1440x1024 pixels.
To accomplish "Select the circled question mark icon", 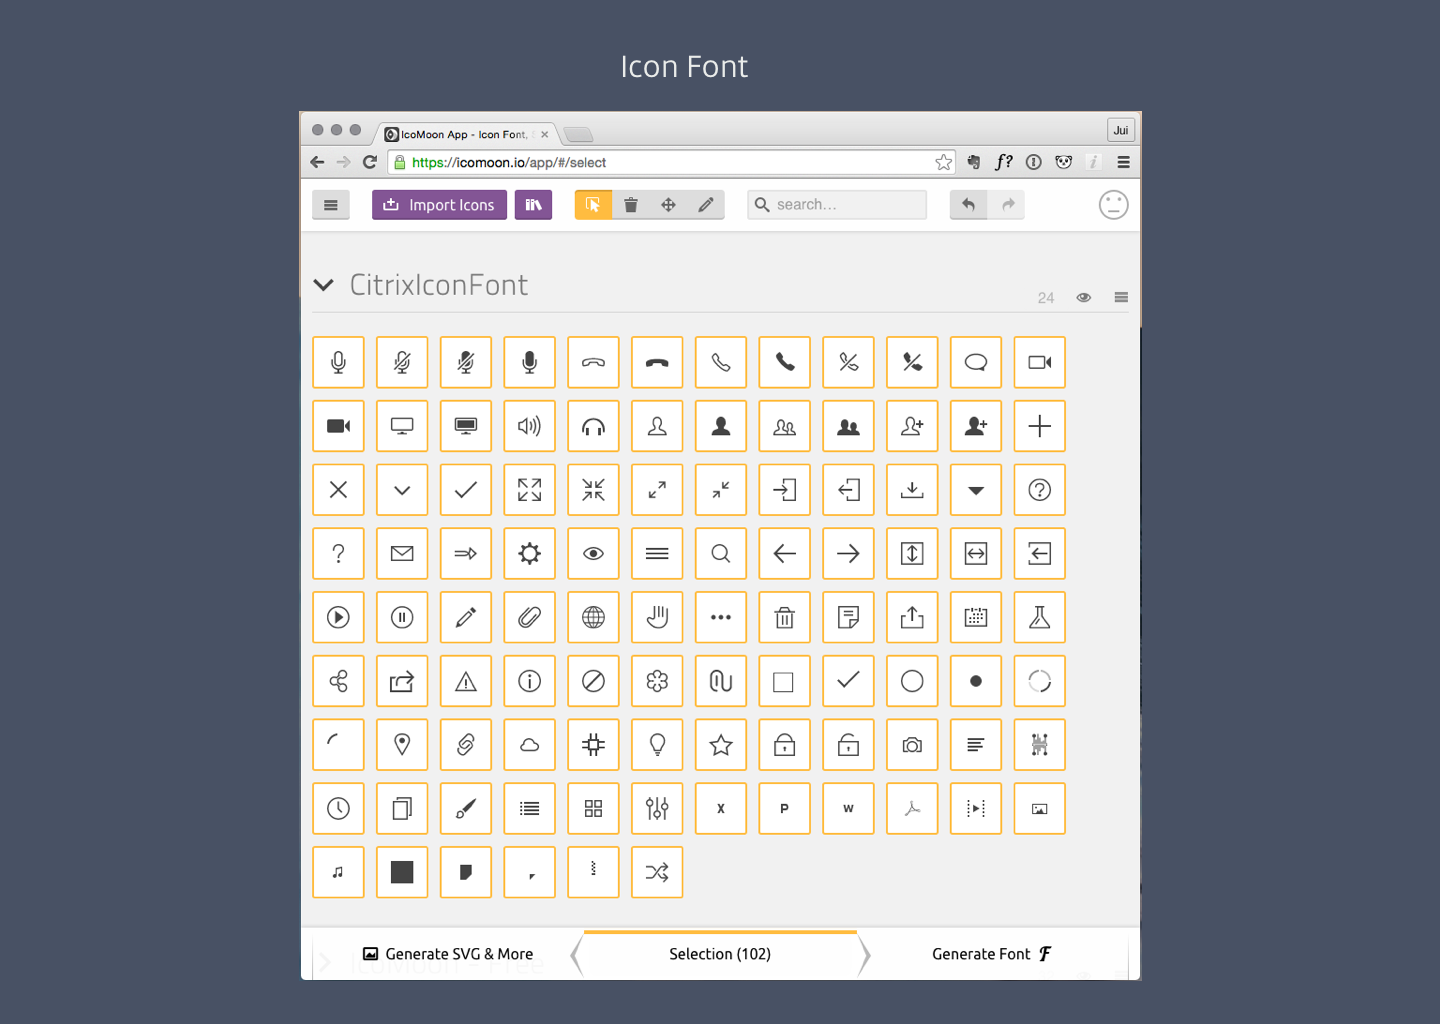I will [1040, 490].
